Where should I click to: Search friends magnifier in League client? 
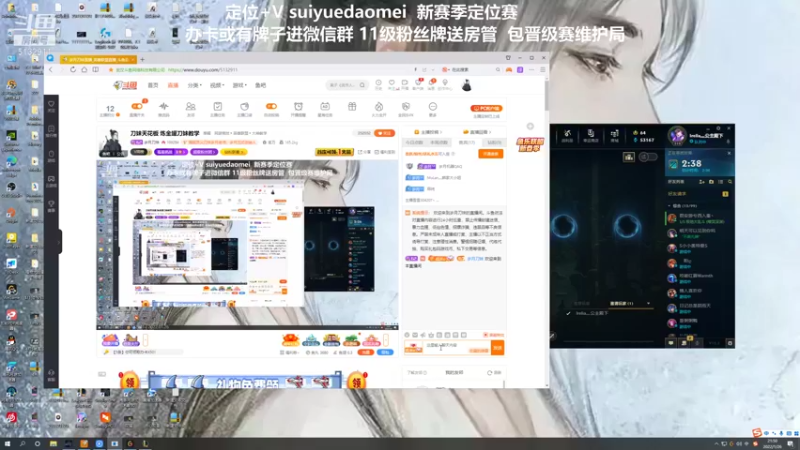(730, 182)
